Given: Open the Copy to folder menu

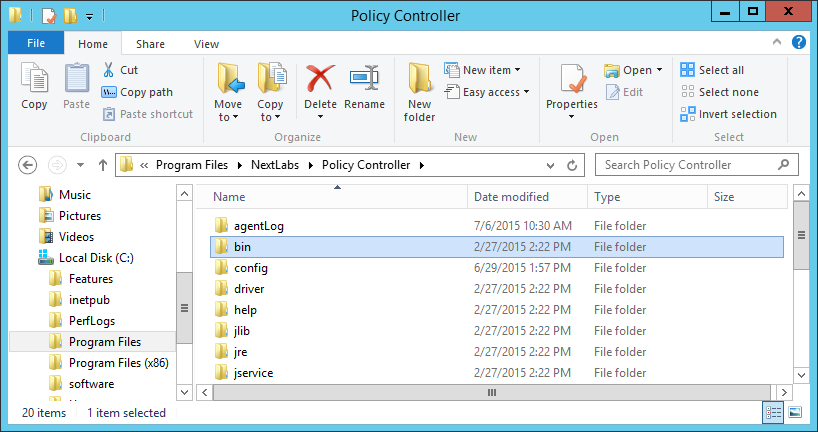Looking at the screenshot, I should pyautogui.click(x=271, y=92).
